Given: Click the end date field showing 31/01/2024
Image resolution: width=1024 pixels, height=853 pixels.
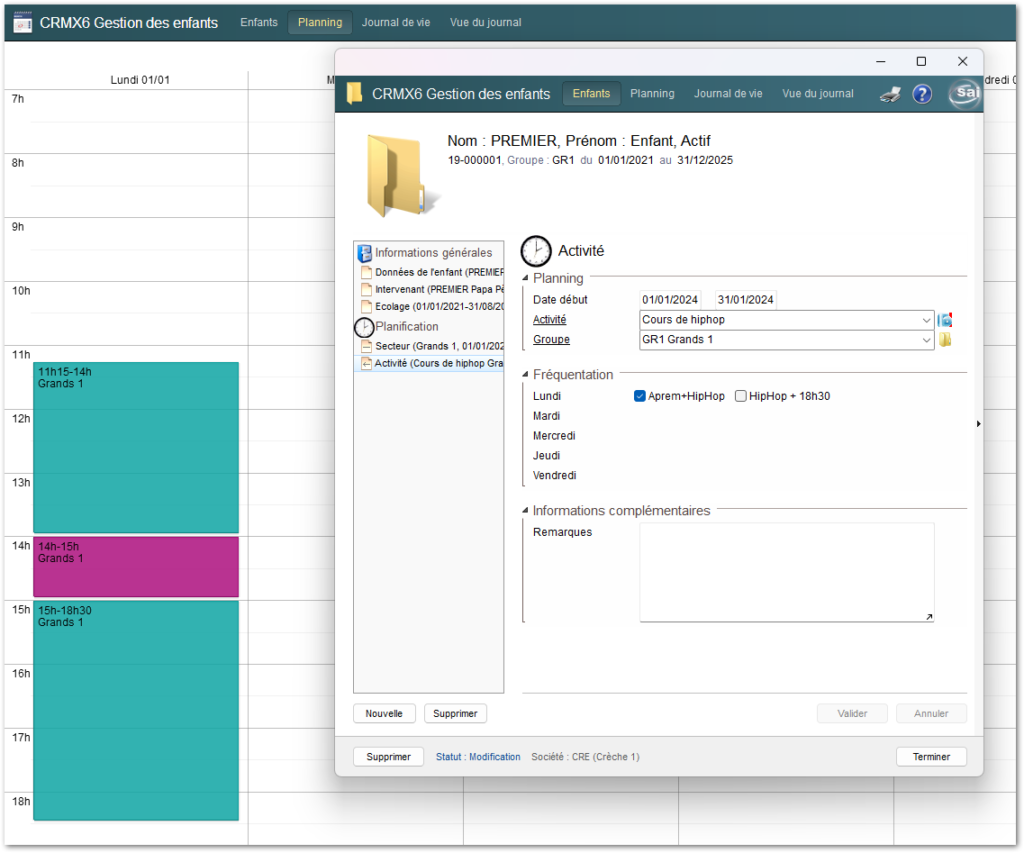Looking at the screenshot, I should pos(745,300).
